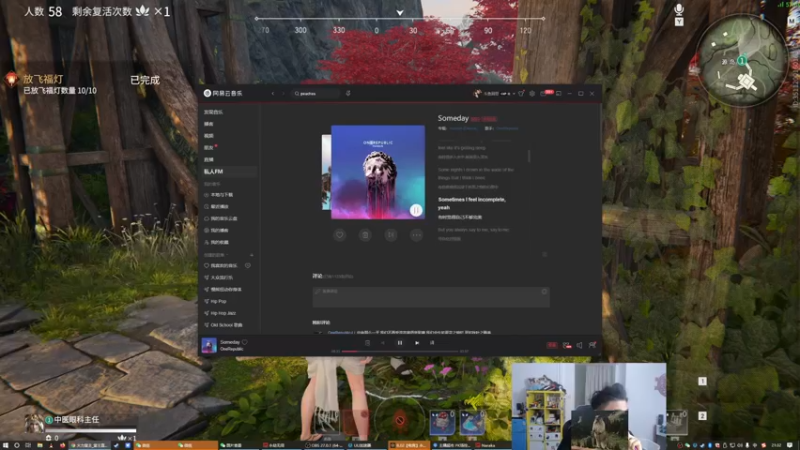Open the listen-together icon in bottom bar

pos(567,345)
